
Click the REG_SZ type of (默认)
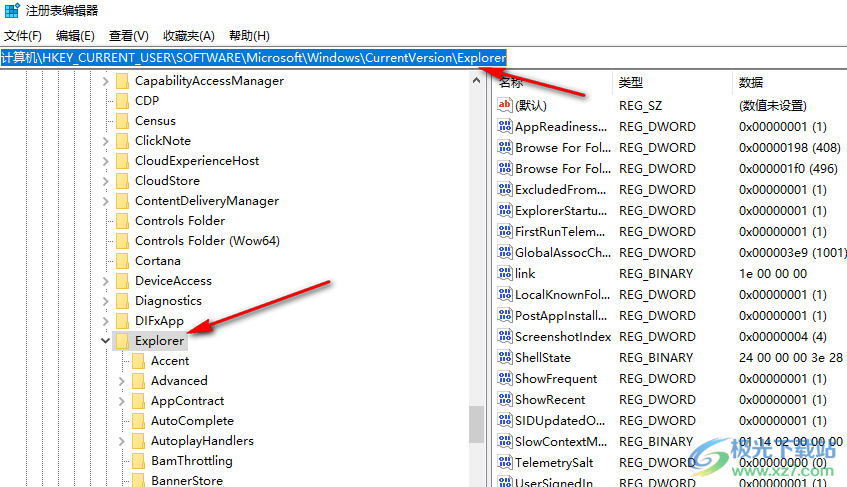tap(640, 105)
